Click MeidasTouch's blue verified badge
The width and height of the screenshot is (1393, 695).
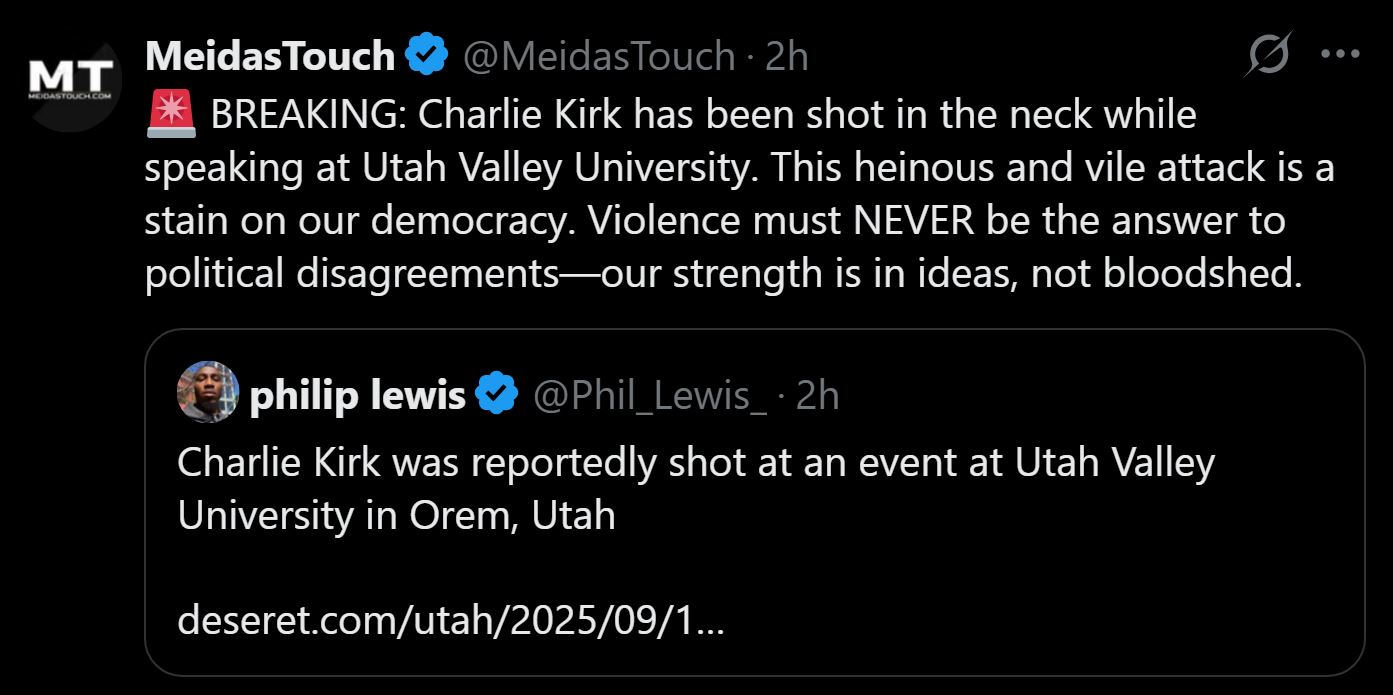click(x=426, y=55)
